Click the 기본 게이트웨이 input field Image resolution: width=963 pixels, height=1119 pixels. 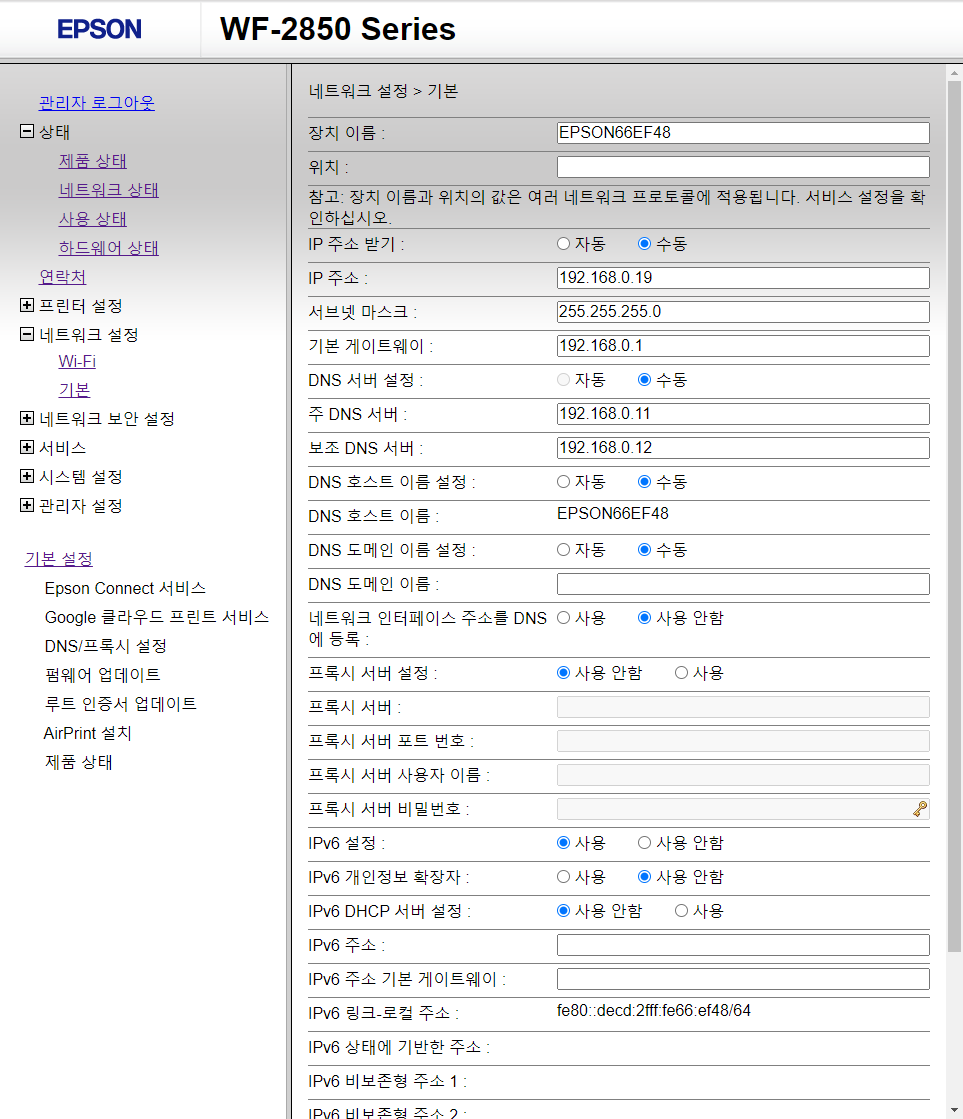[743, 345]
